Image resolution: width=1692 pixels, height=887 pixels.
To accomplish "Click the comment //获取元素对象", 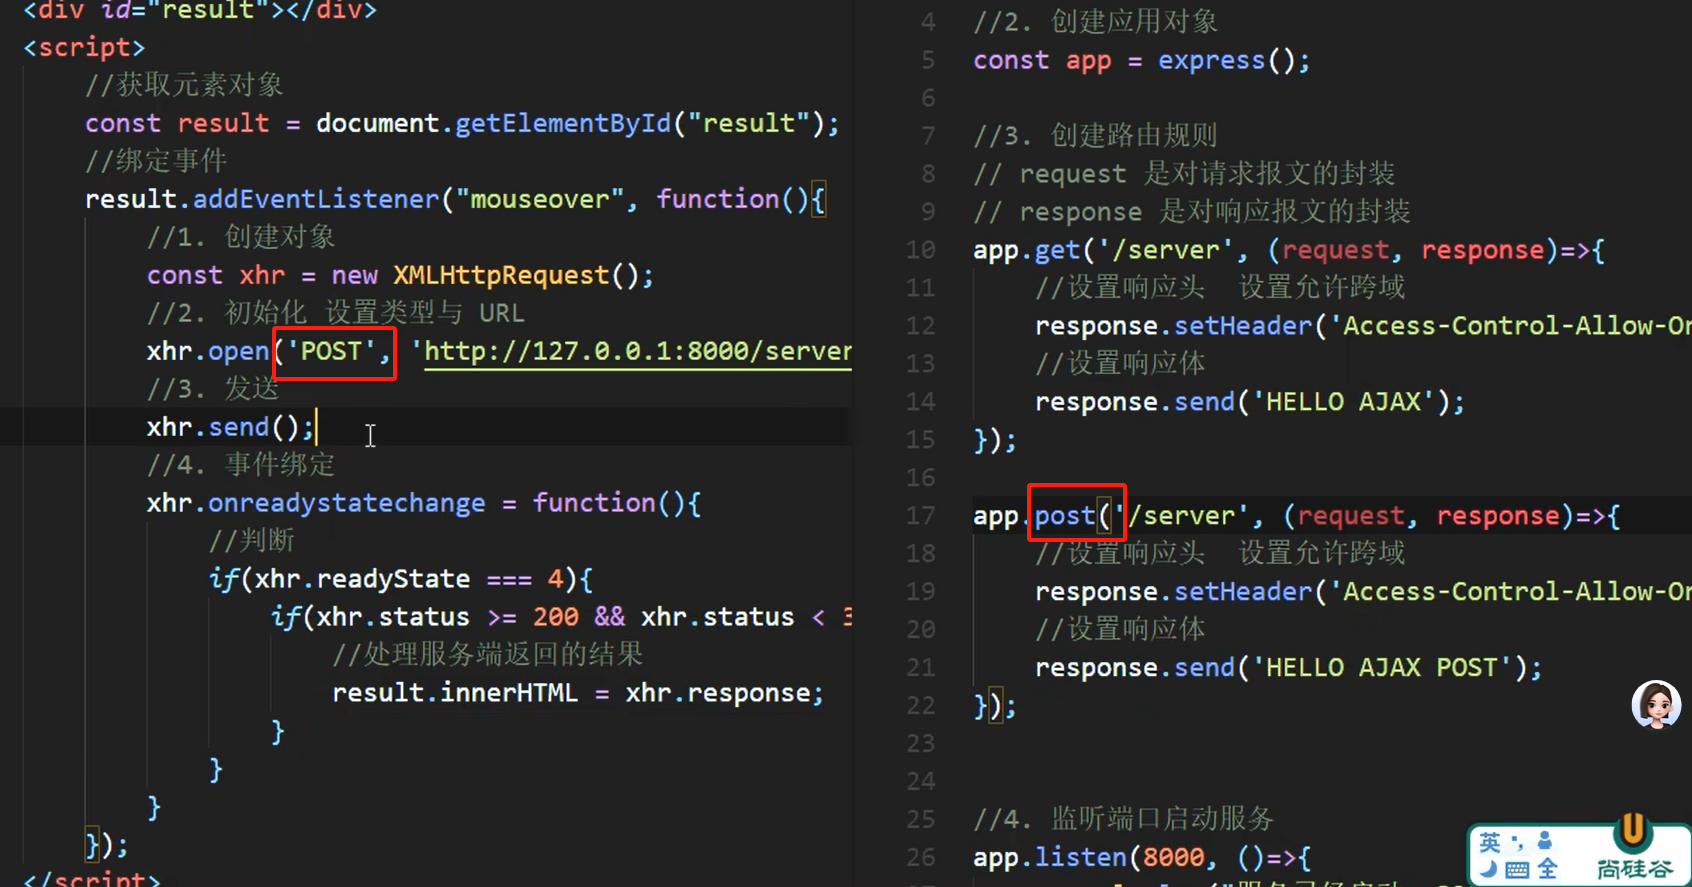I will click(184, 85).
